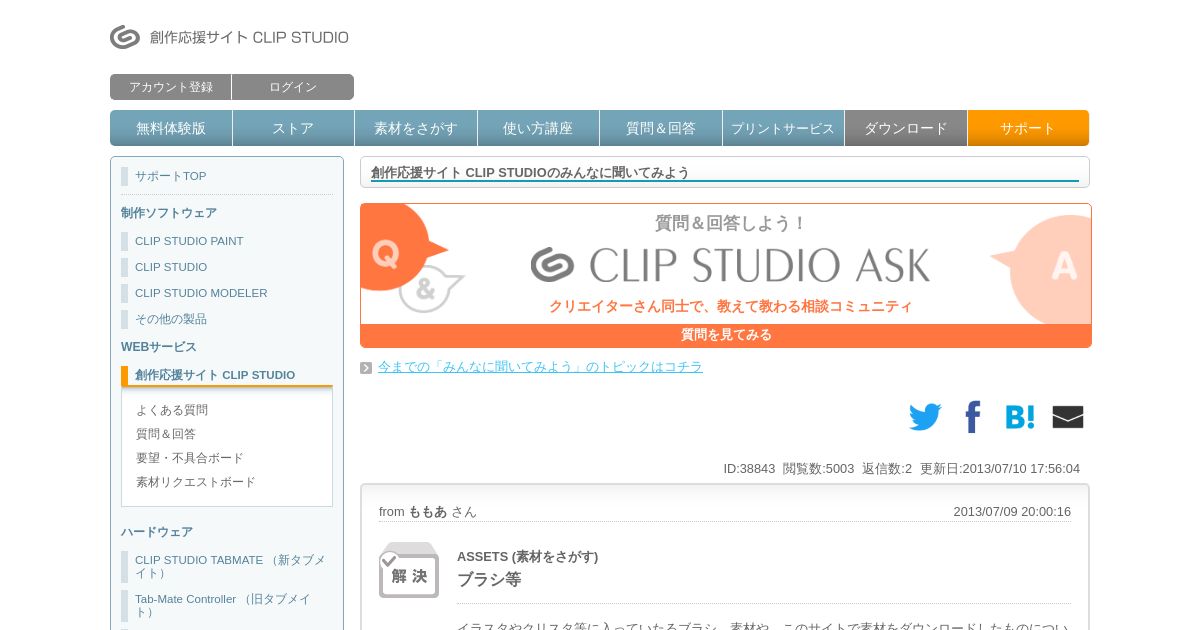Click the 質問を見てみる banner button

coord(726,335)
